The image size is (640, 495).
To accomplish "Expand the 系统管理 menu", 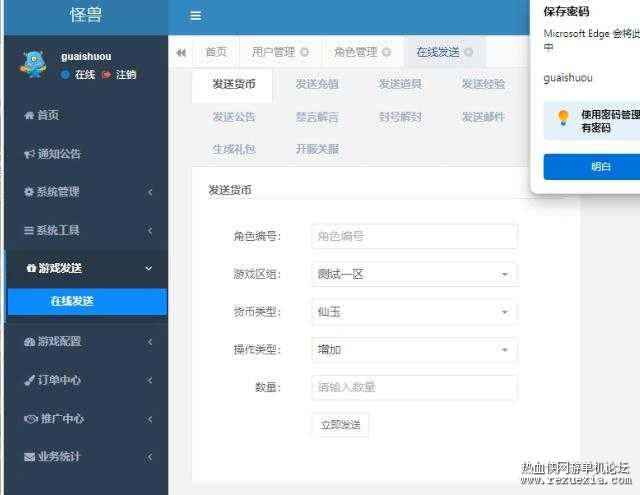I will (x=87, y=192).
